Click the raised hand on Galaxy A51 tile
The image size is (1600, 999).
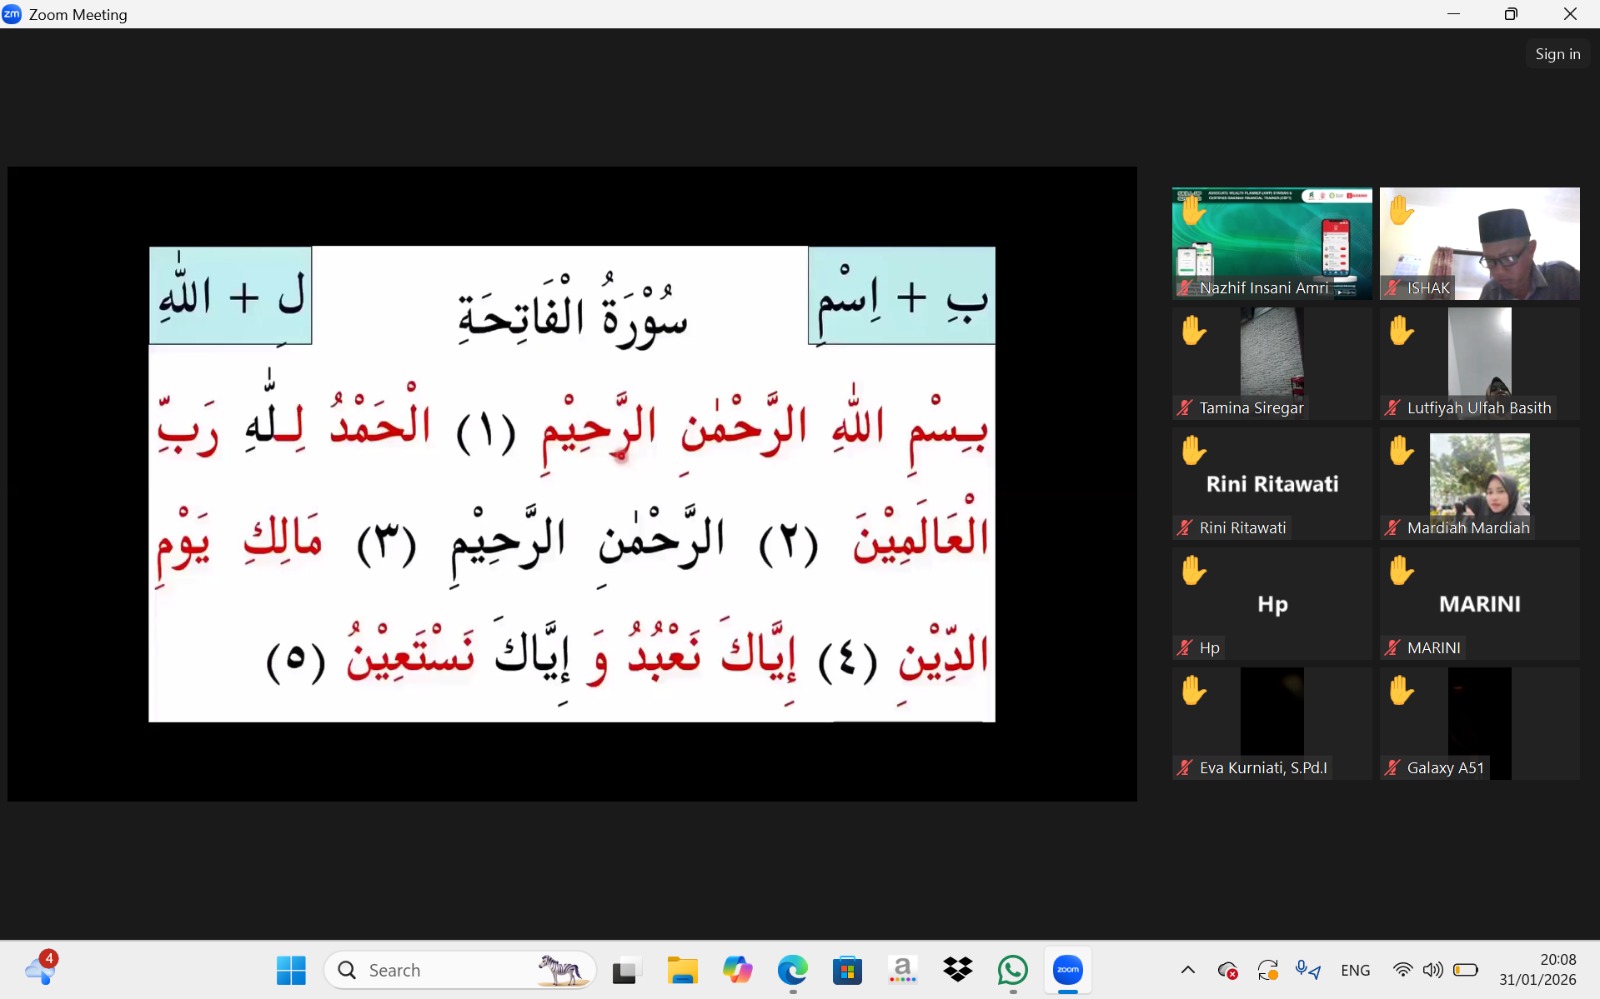pos(1401,691)
